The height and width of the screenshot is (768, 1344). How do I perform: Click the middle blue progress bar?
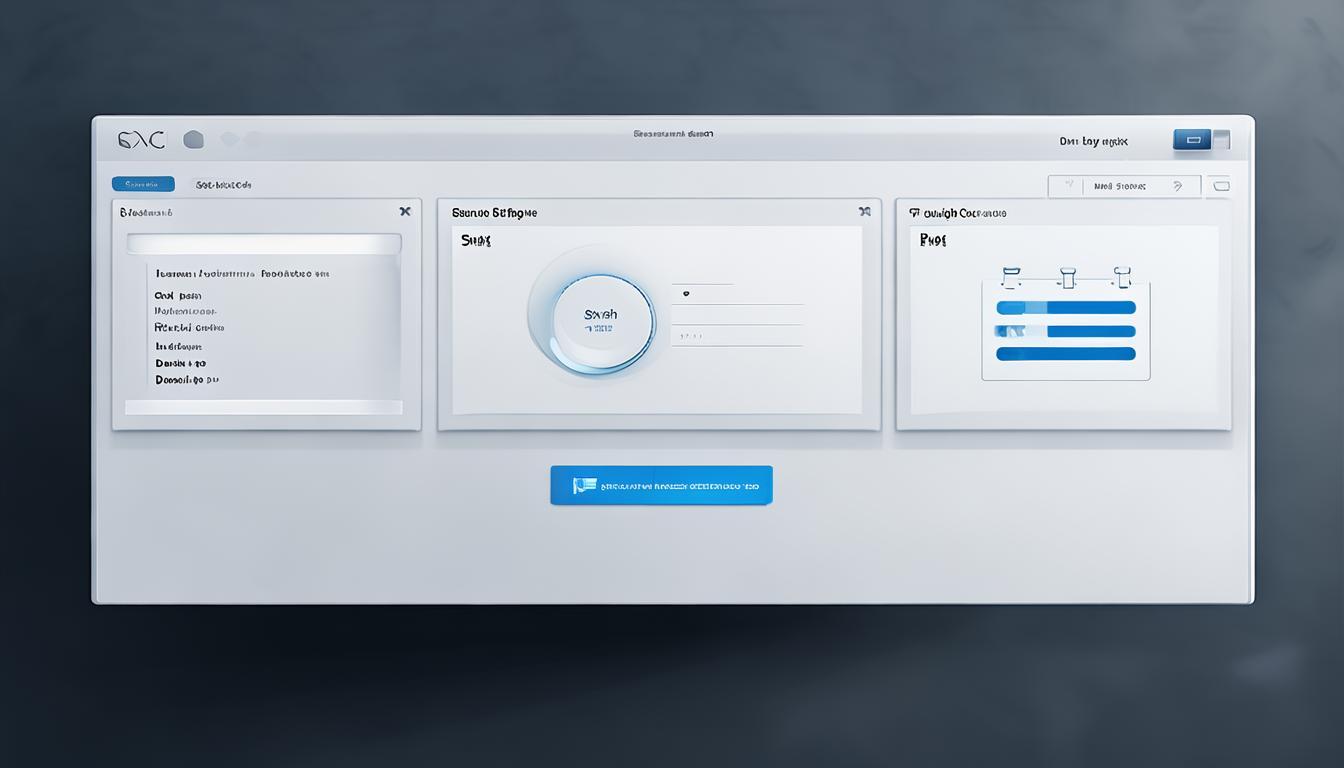coord(1066,331)
